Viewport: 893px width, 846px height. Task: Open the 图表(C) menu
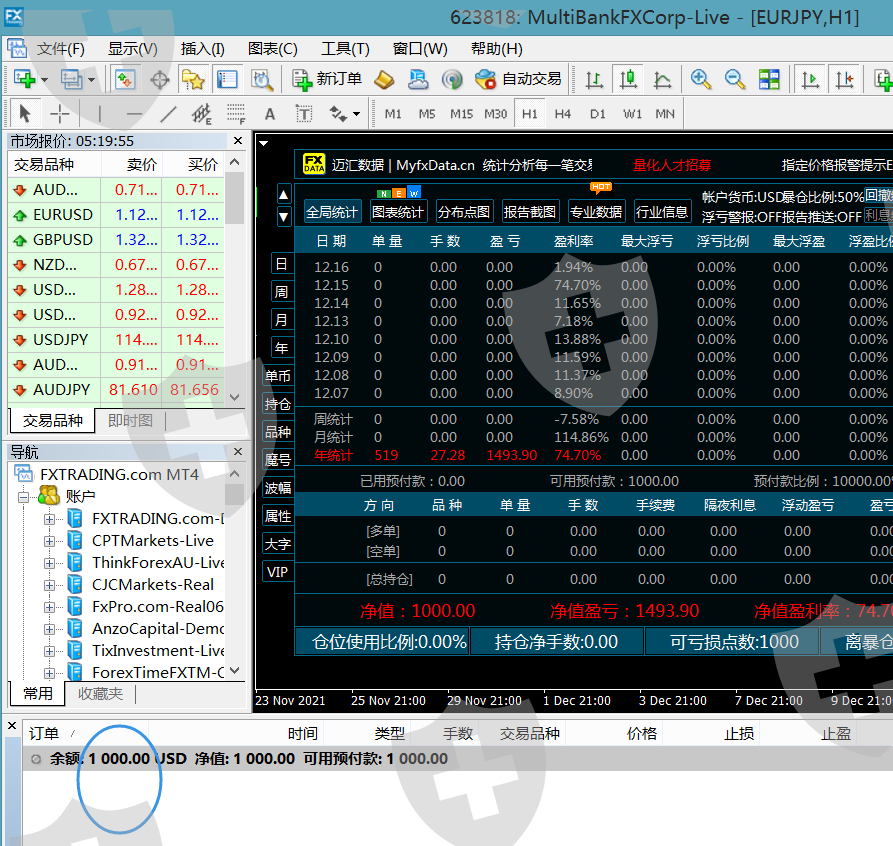[x=272, y=49]
